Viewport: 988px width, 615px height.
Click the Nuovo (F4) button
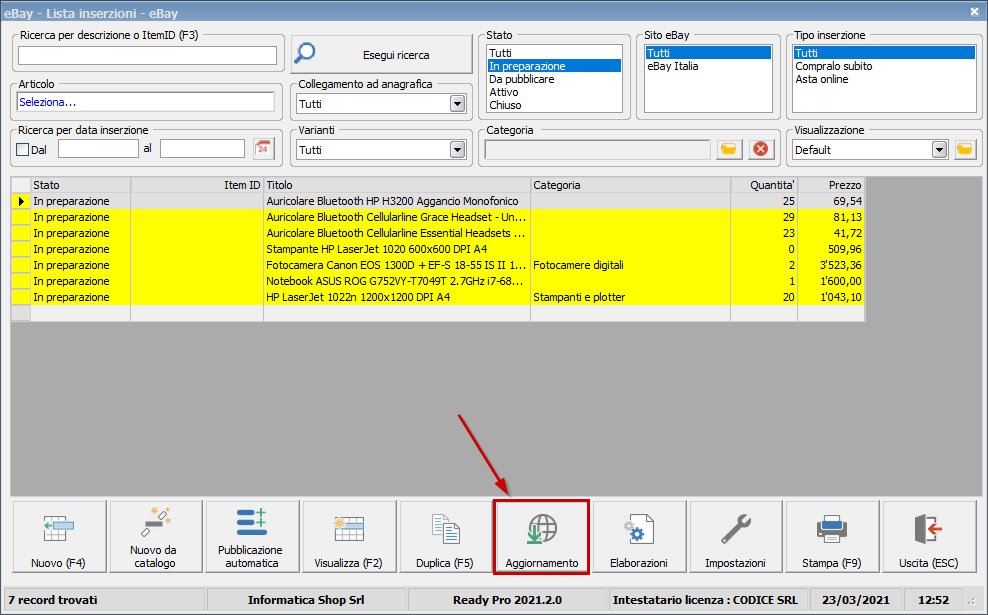click(x=59, y=537)
